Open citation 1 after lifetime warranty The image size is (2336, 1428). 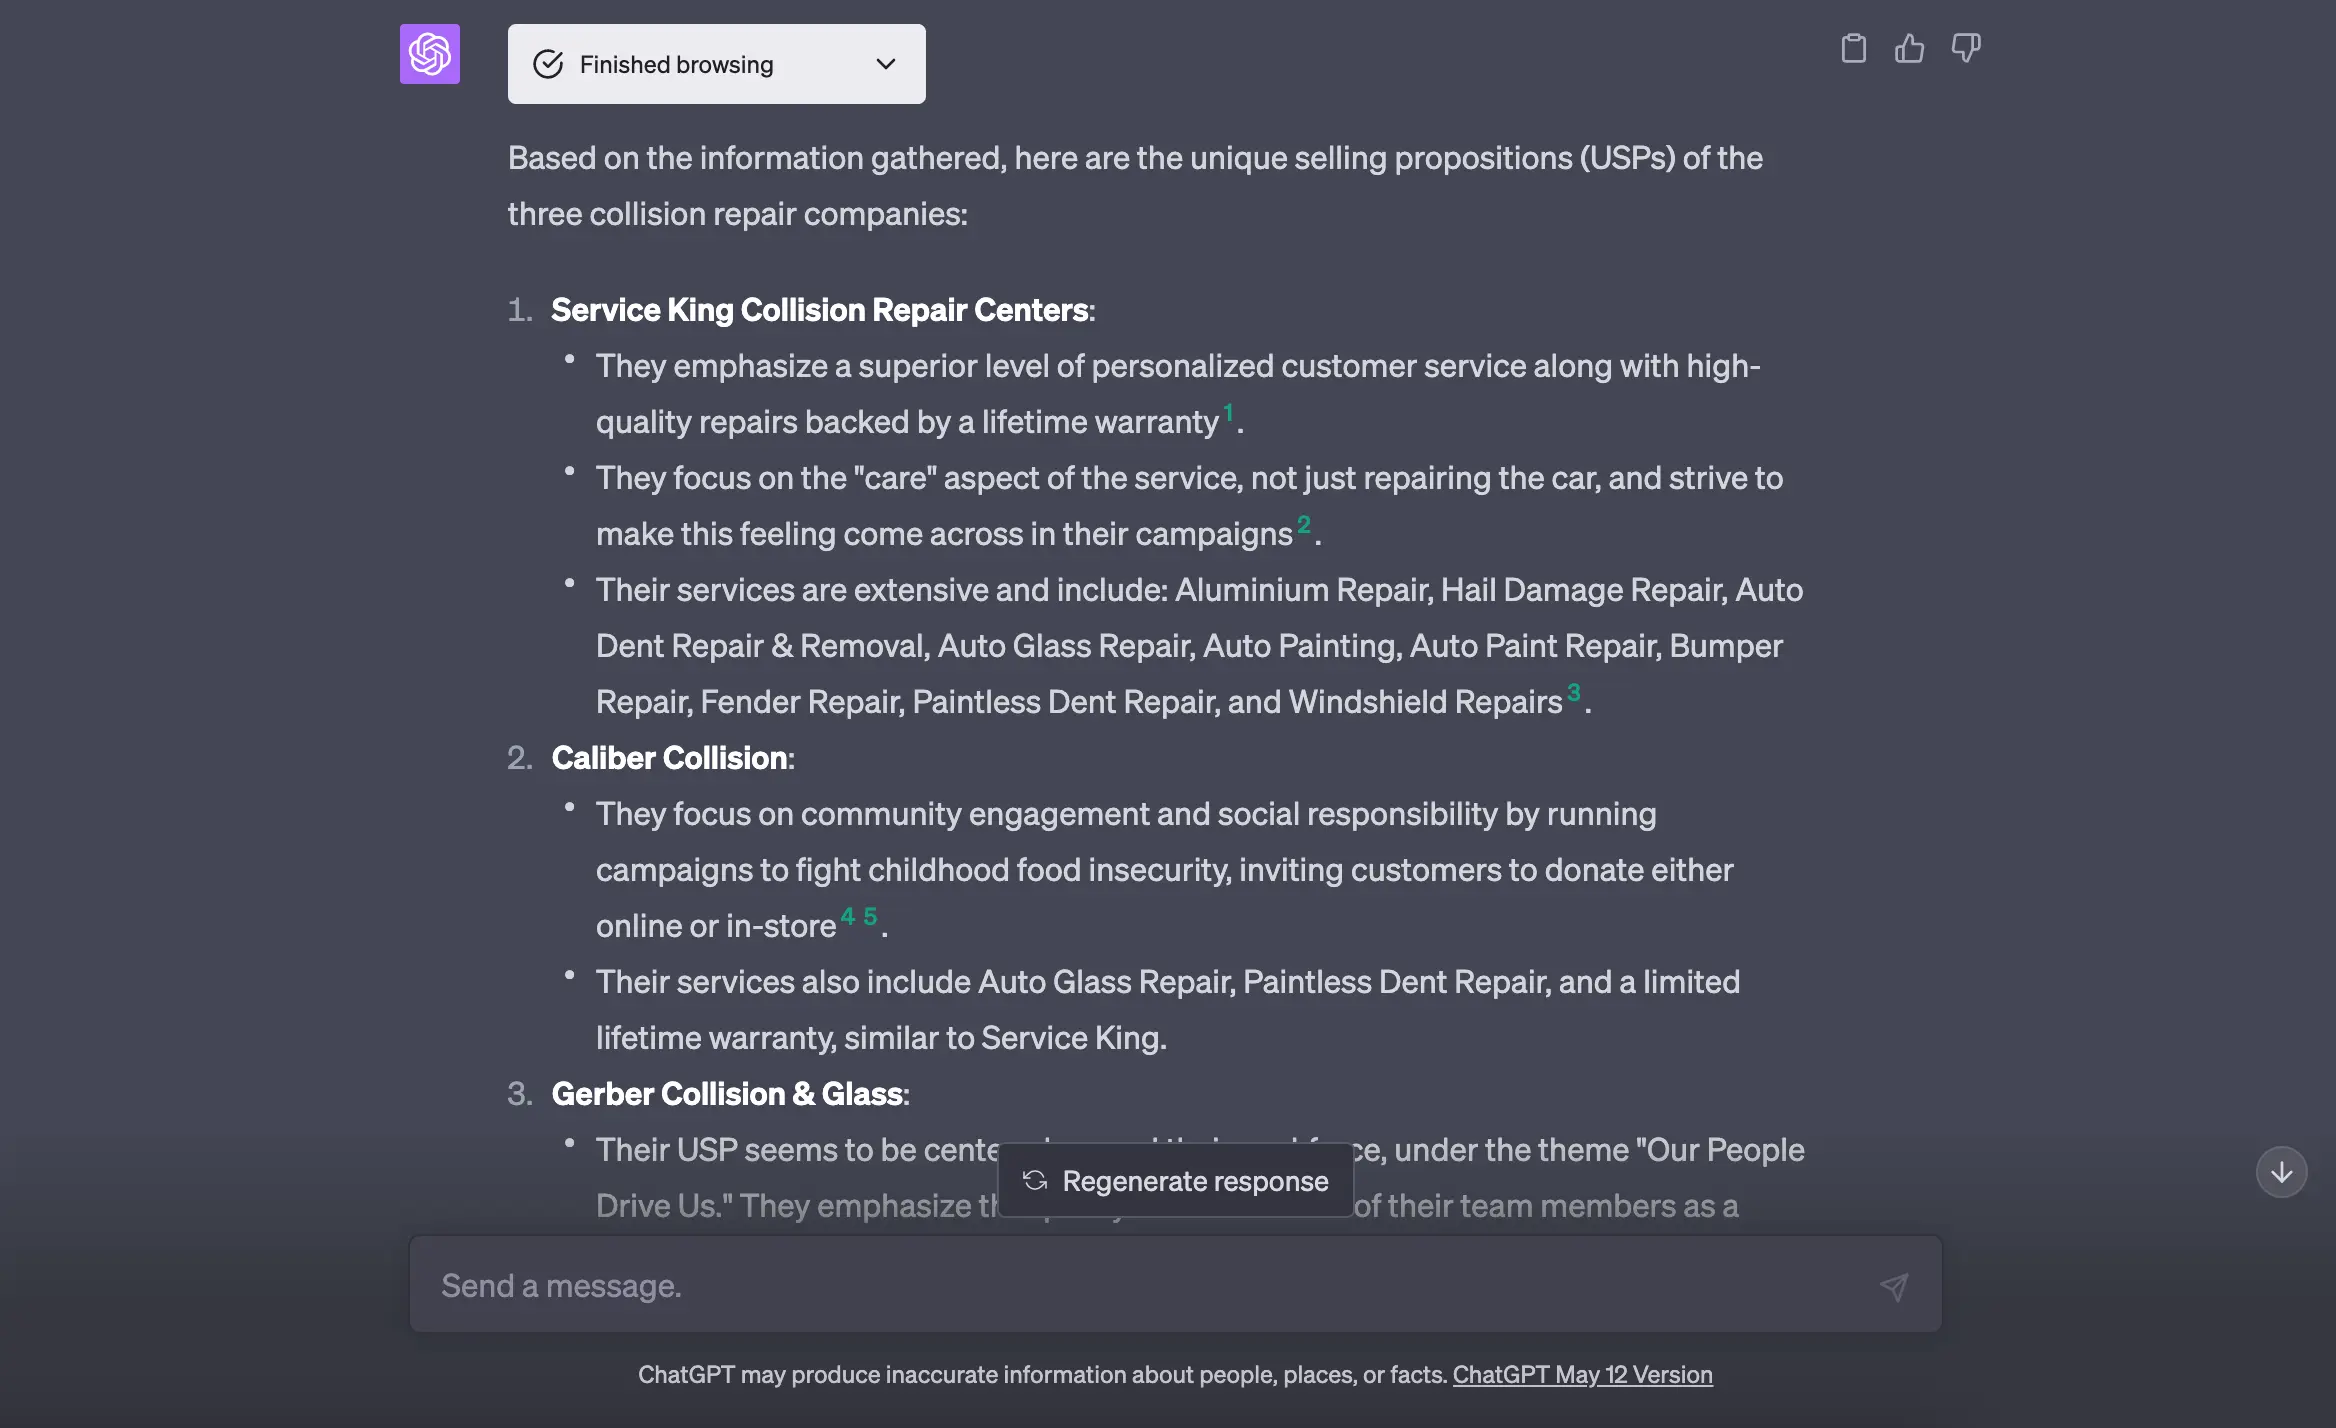(1228, 412)
